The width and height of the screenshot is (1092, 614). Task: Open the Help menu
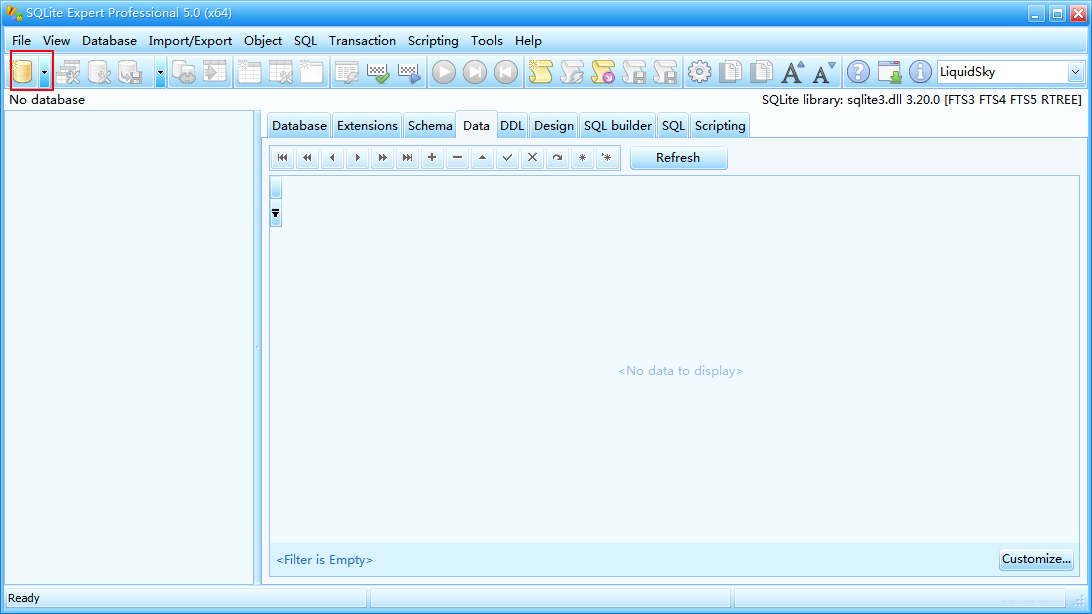tap(529, 41)
